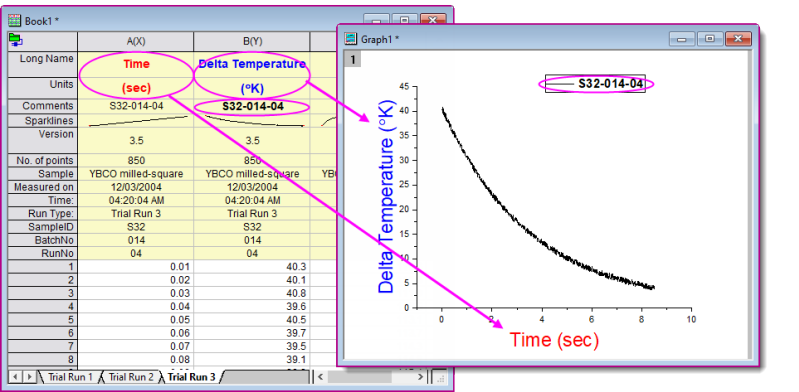The image size is (799, 392).
Task: Close the Book1 workbook window
Action: 433,20
